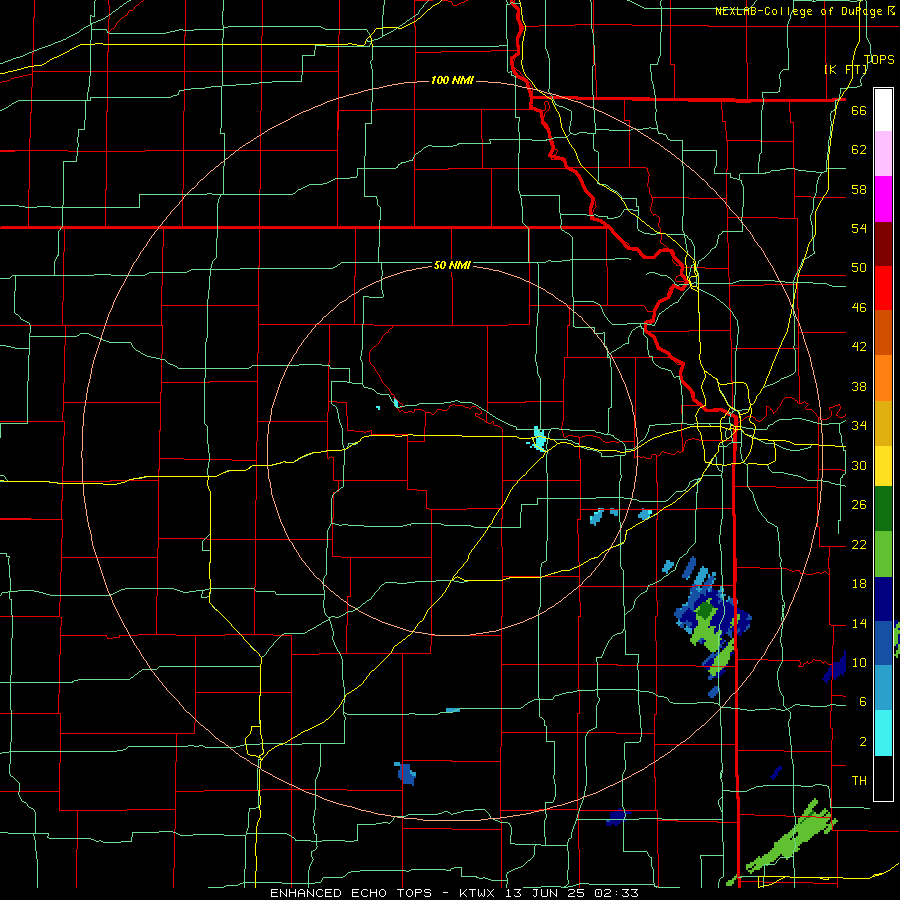Select the light green legend swatch

883,554
